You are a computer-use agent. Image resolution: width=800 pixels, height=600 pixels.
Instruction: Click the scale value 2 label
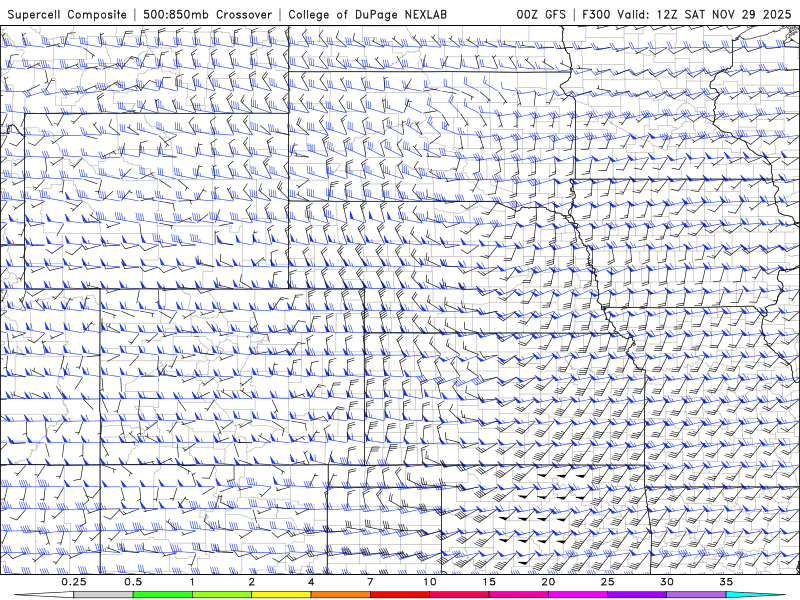tap(252, 582)
